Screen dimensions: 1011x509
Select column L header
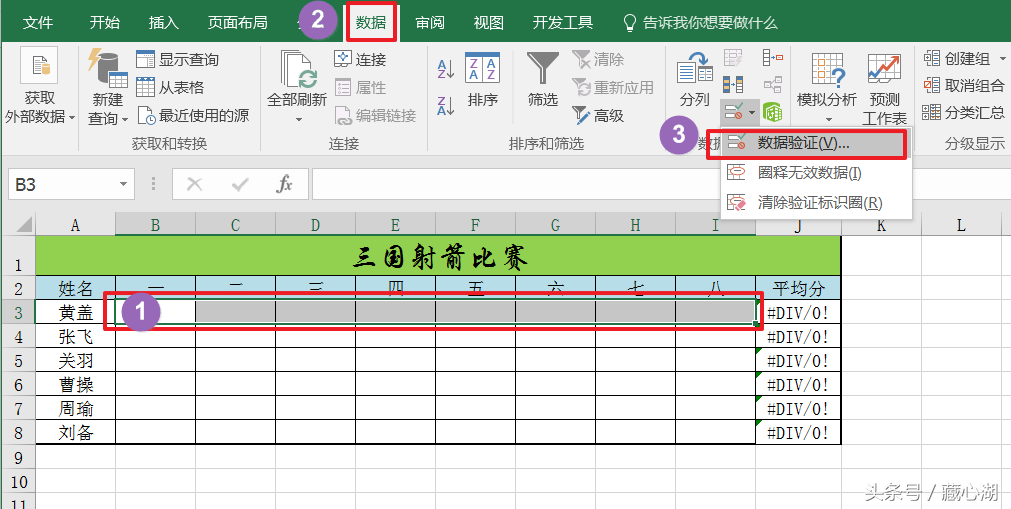[x=961, y=225]
